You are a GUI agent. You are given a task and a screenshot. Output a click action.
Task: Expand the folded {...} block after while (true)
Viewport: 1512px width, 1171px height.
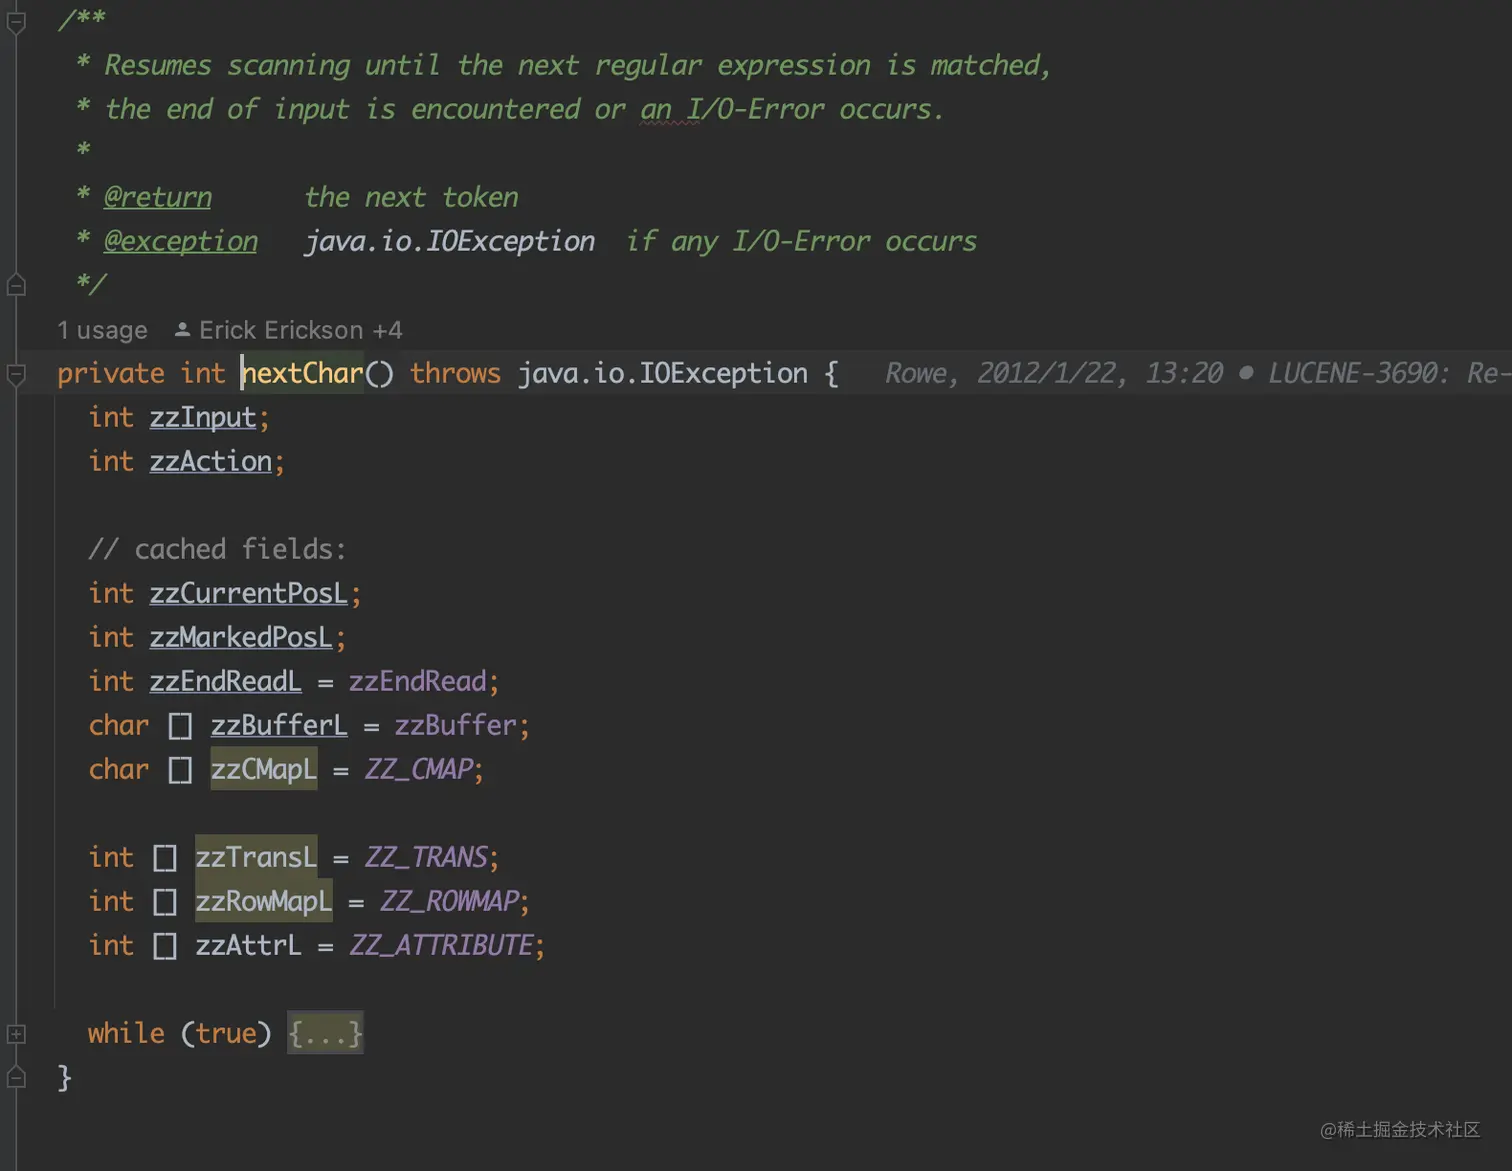[324, 1032]
